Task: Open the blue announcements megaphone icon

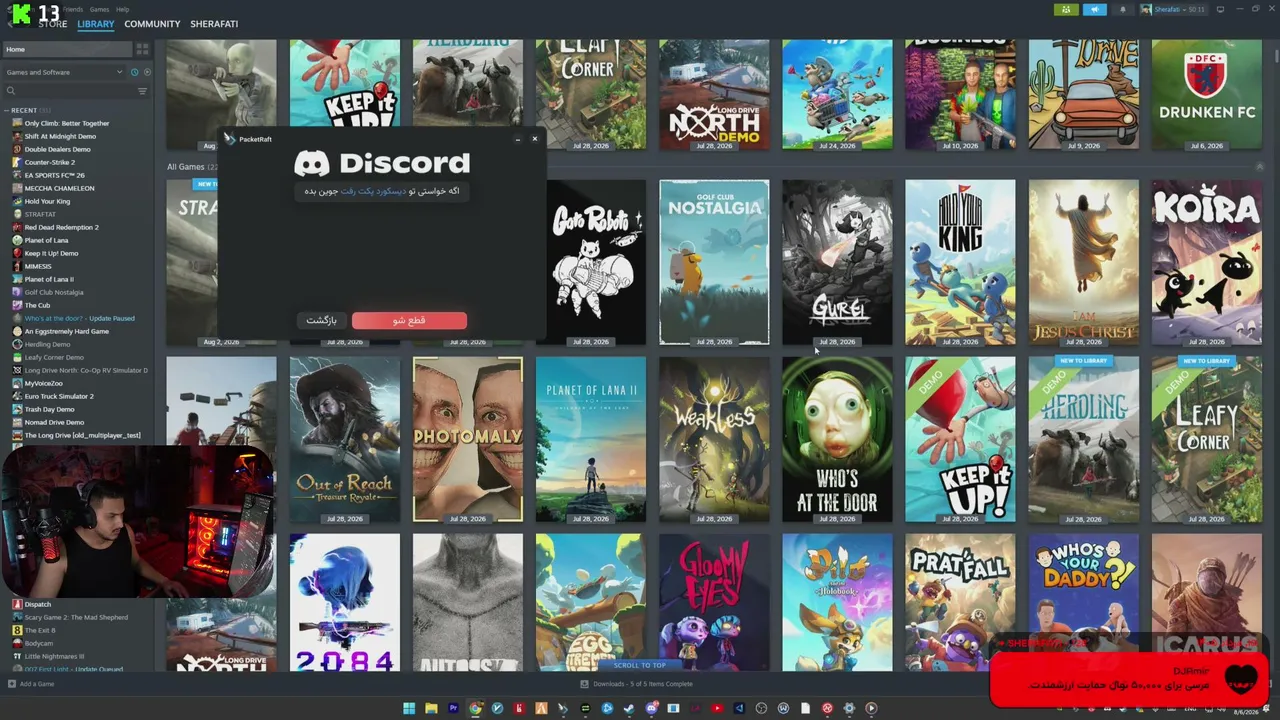Action: (1095, 10)
